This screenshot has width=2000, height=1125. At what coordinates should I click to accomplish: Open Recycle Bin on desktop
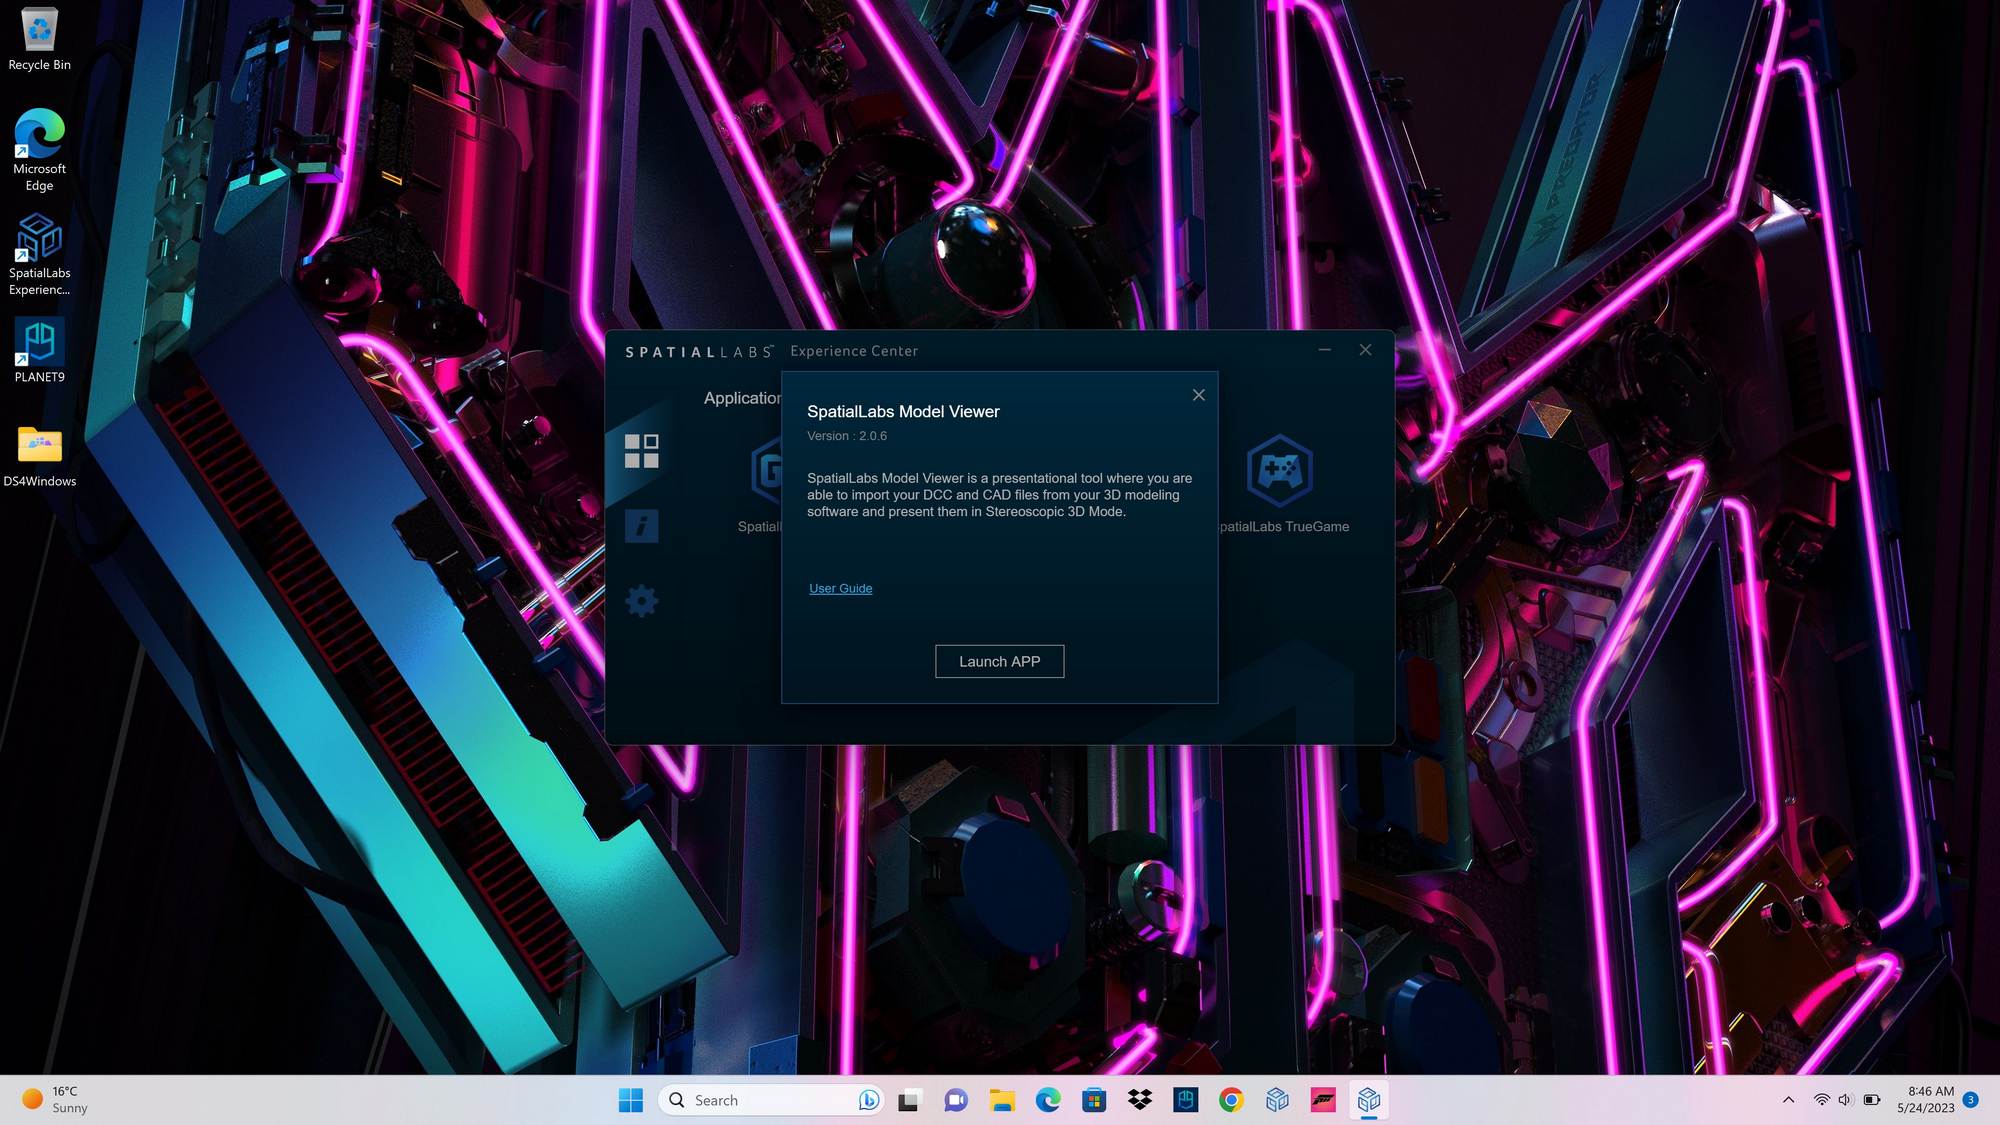tap(39, 40)
